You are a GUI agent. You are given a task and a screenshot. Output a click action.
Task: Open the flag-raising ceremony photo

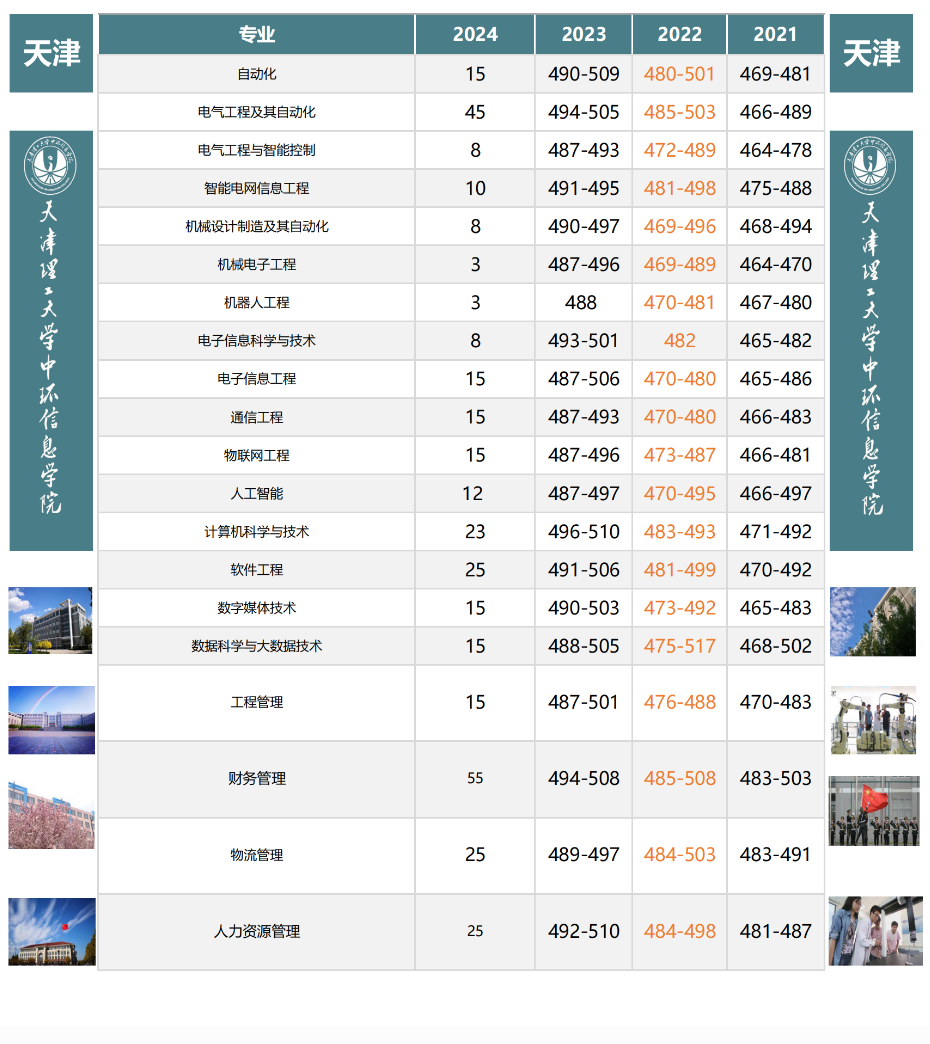[x=874, y=811]
